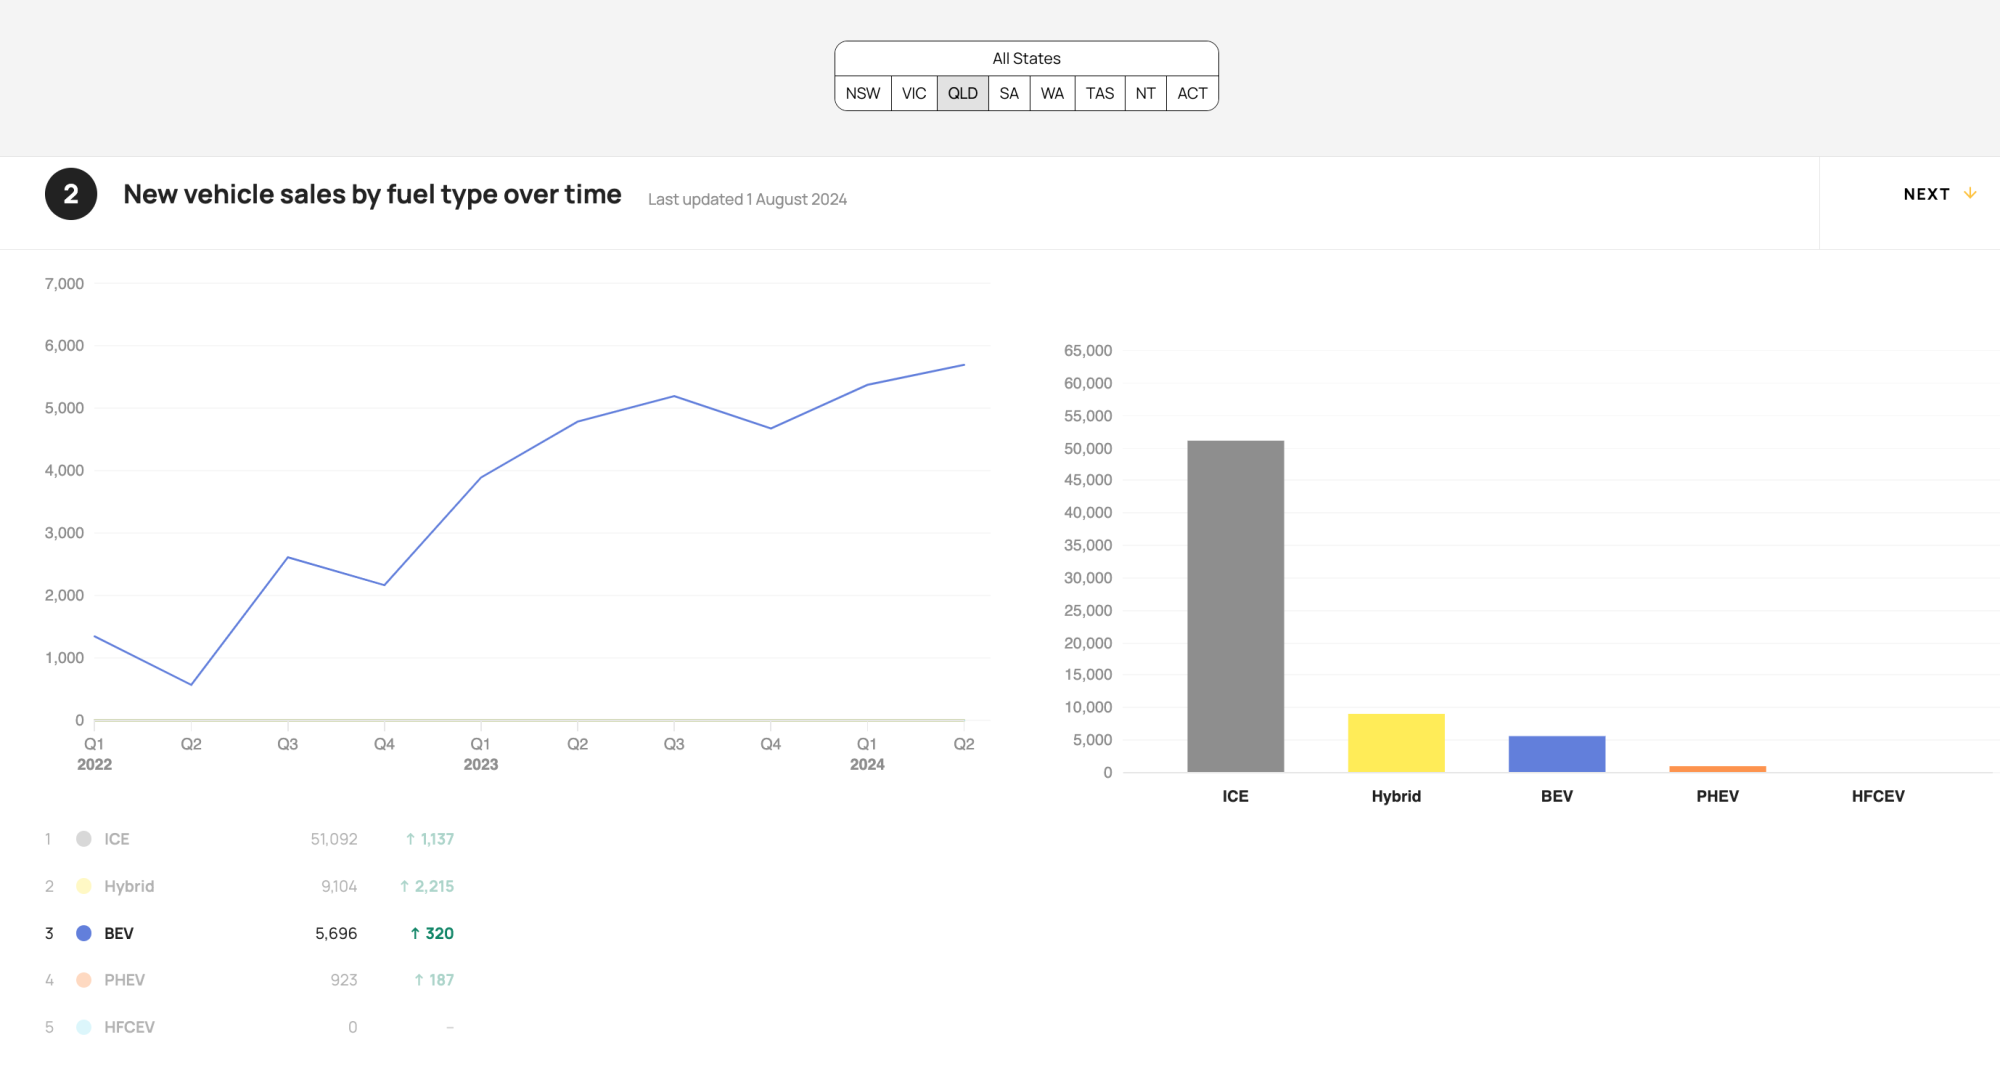
Task: Switch to NSW state filter
Action: tap(863, 93)
